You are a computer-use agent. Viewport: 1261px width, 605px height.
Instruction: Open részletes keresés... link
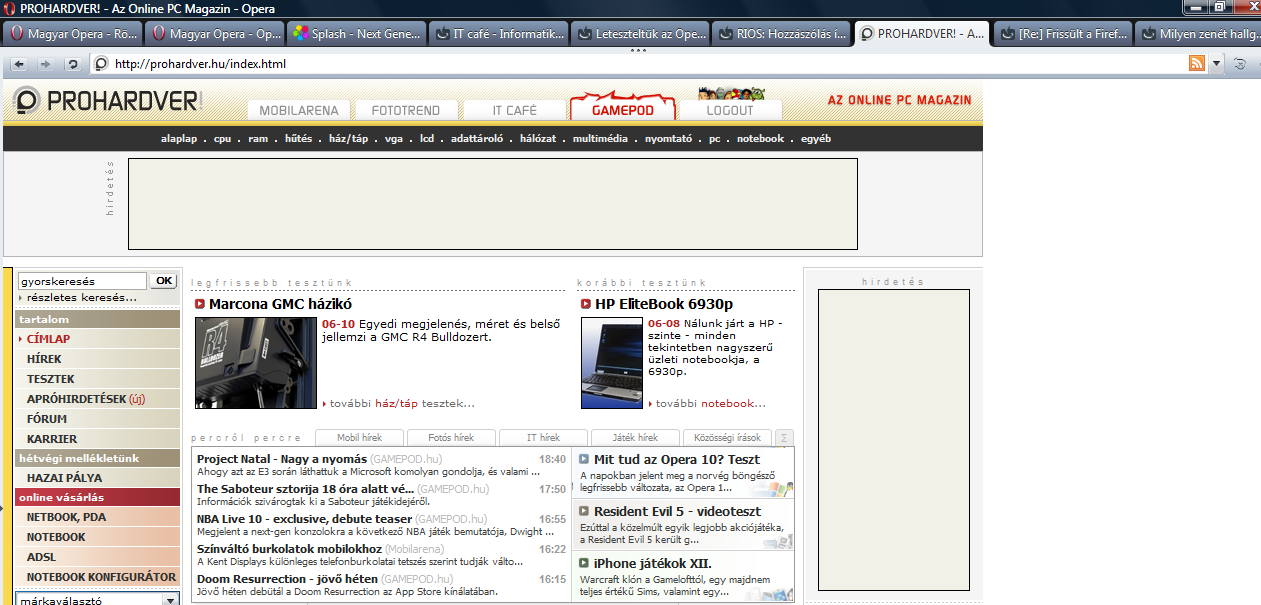[x=81, y=297]
